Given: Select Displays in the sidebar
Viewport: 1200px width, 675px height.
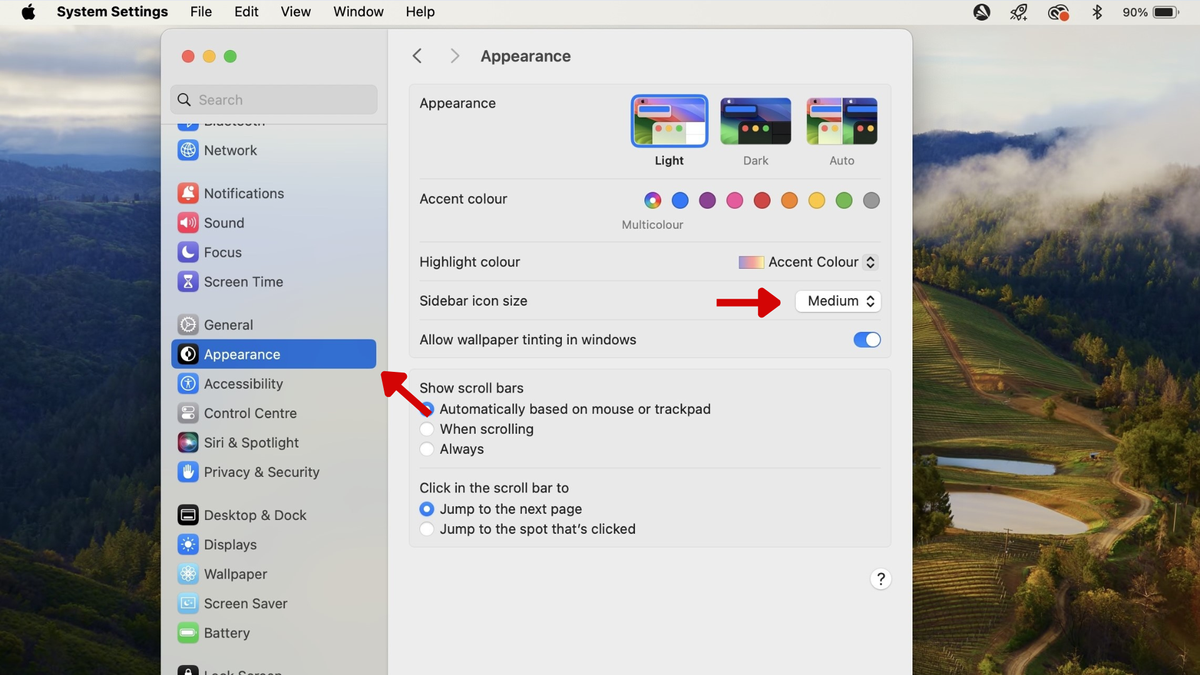Looking at the screenshot, I should coord(230,544).
